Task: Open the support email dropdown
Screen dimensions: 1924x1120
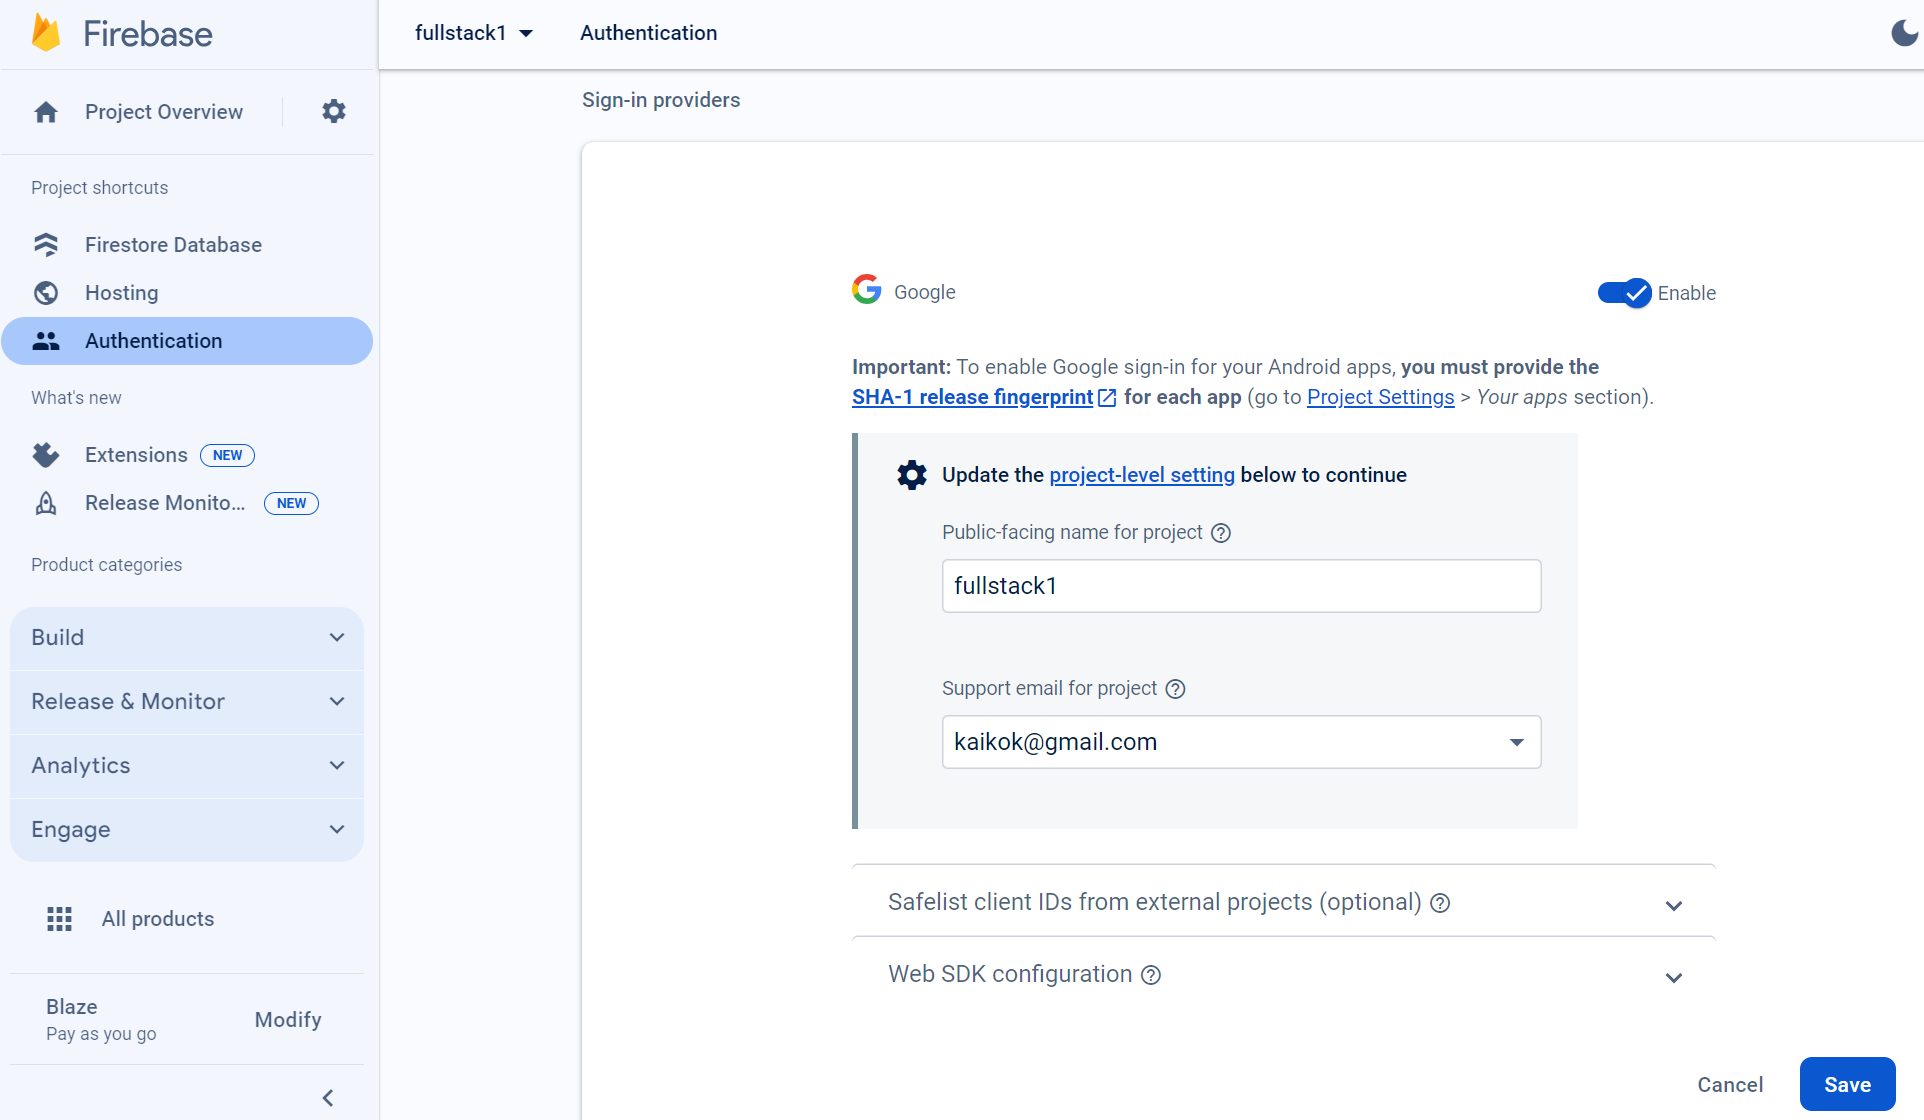Action: [x=1516, y=741]
